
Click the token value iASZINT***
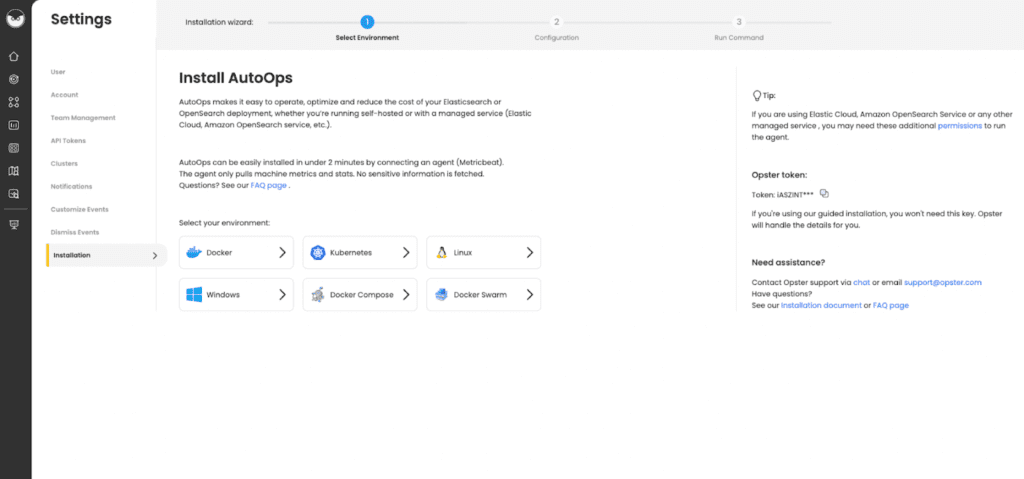(794, 194)
